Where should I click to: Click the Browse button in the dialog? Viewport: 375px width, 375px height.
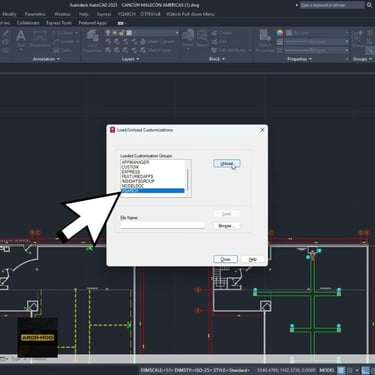[x=227, y=226]
